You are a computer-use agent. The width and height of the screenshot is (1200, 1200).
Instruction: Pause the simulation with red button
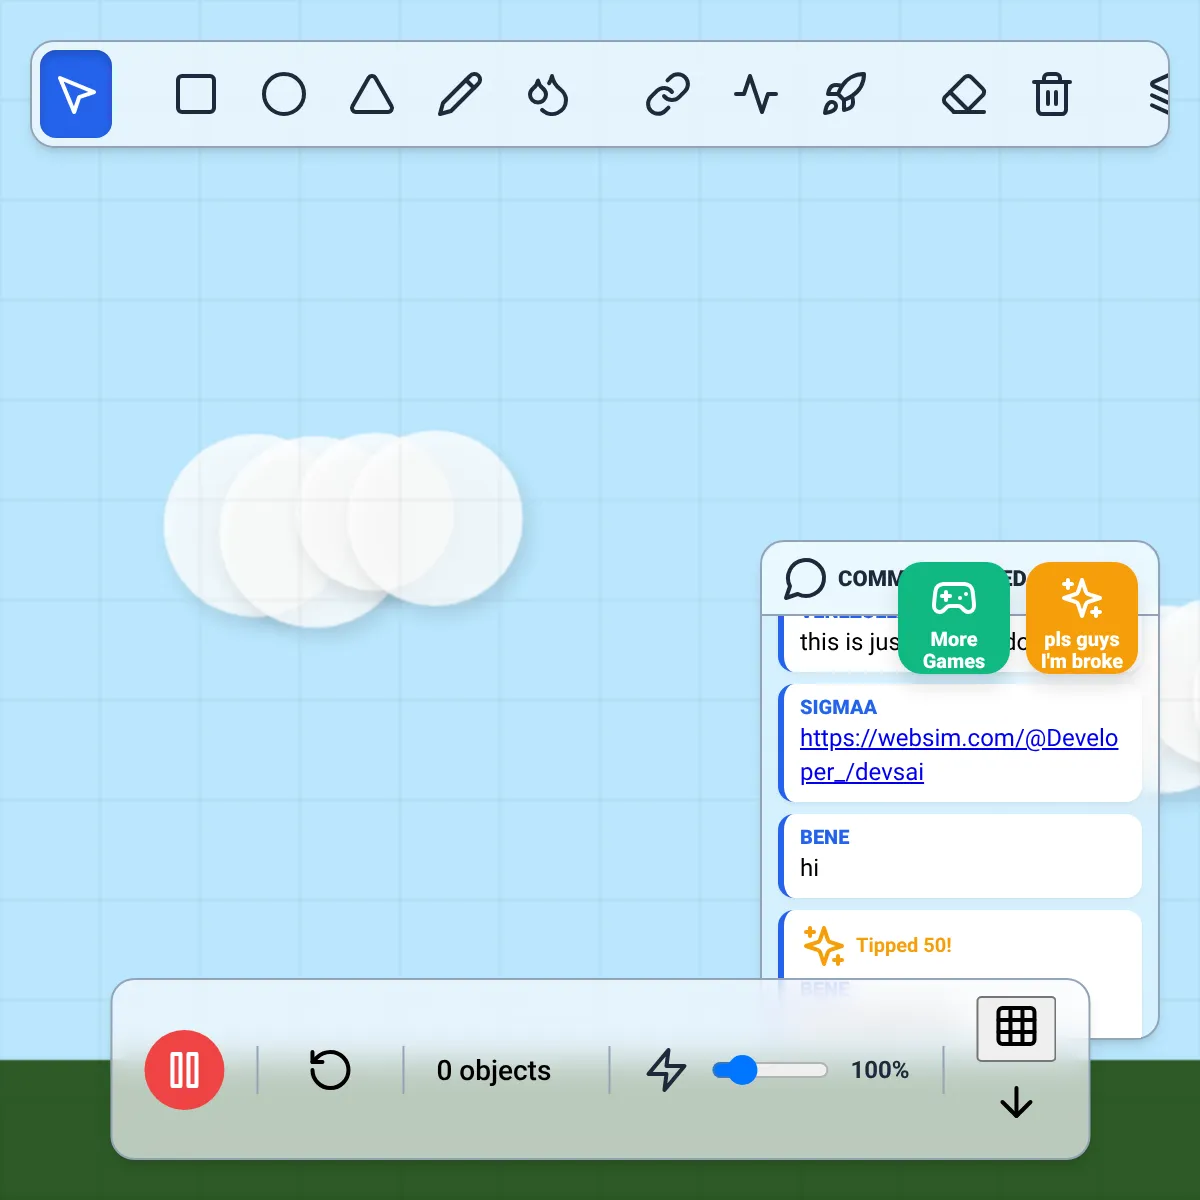tap(185, 1070)
